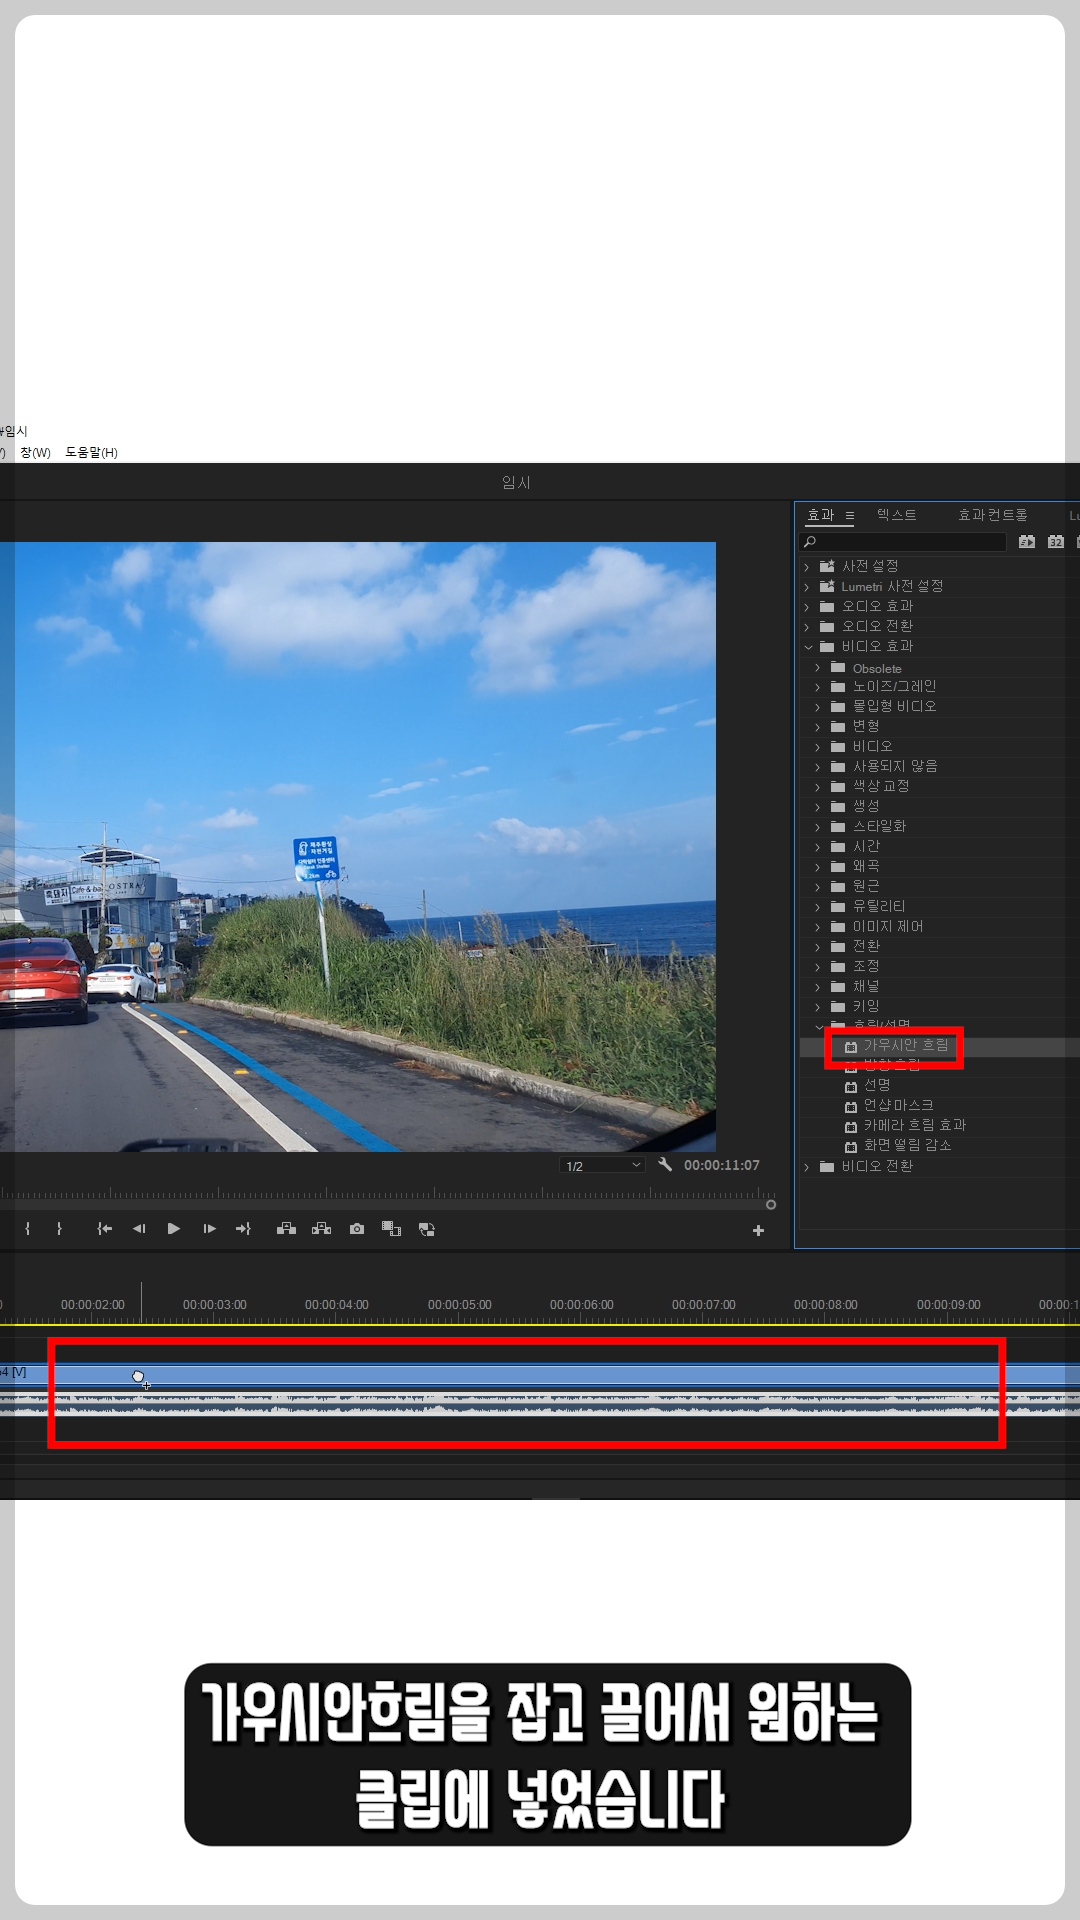Click program monitor timecode 00:00:11:07
1080x1920 pixels.
coord(722,1165)
